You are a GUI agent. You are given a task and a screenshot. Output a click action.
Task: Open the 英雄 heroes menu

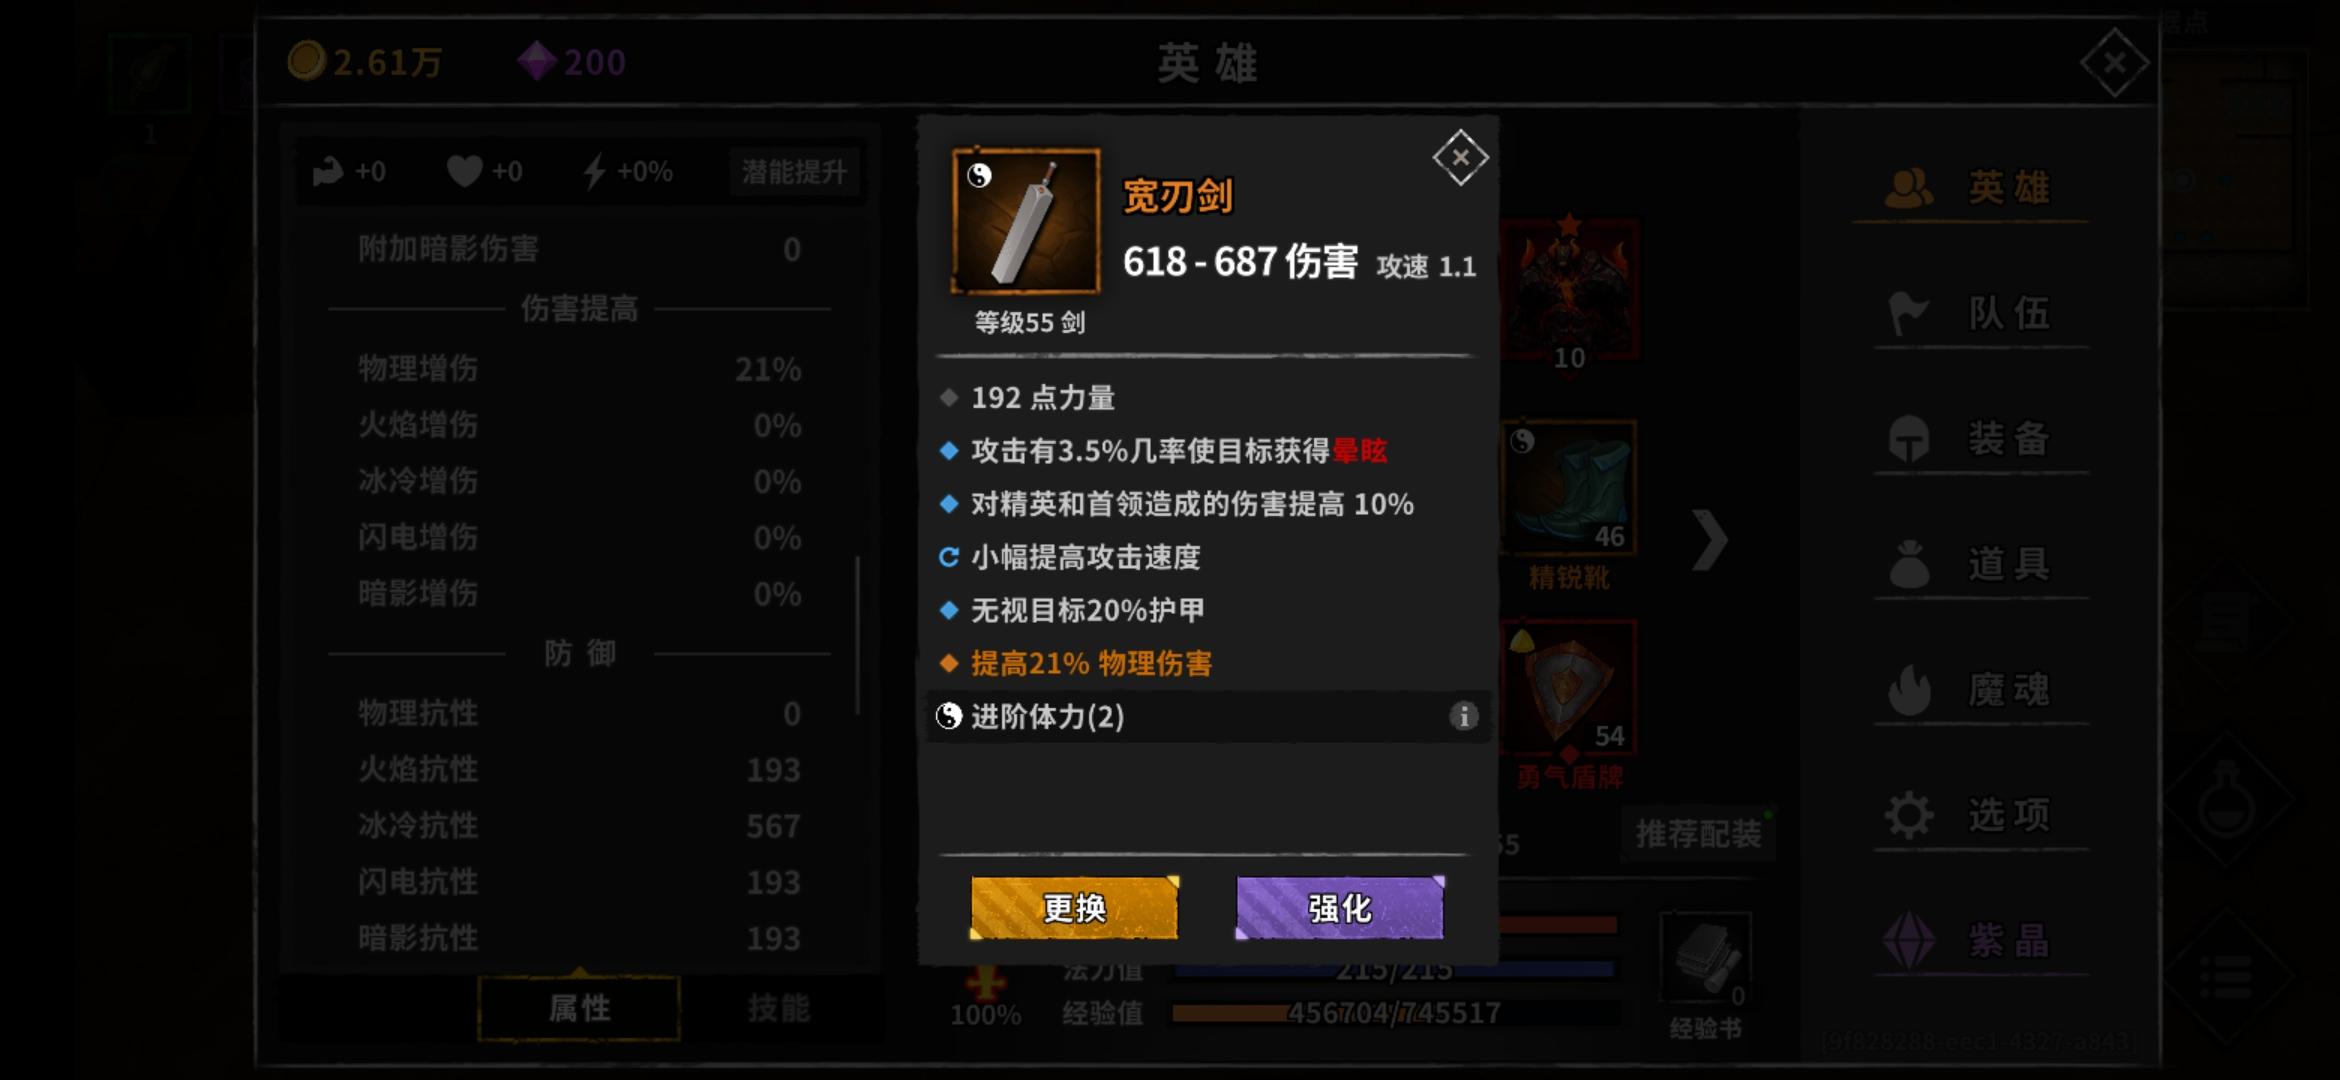point(1970,188)
